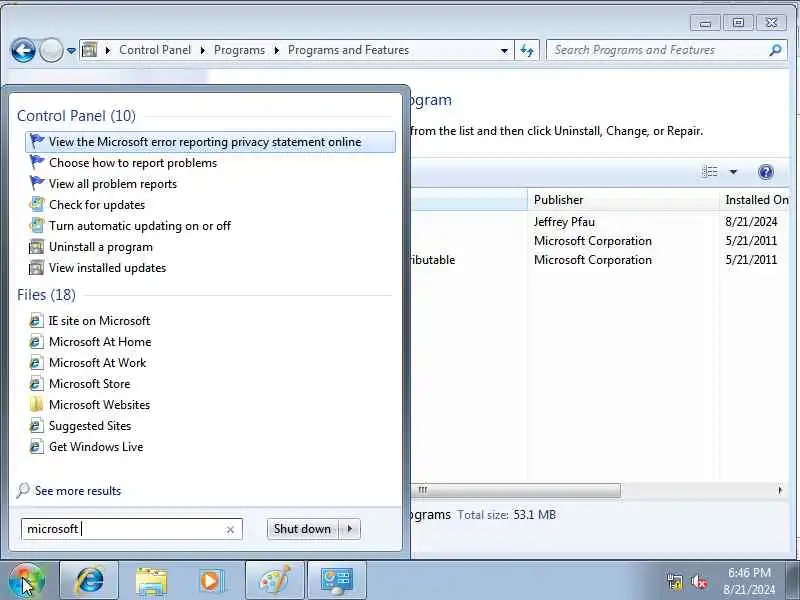Open Microsoft At Work file

click(x=97, y=363)
